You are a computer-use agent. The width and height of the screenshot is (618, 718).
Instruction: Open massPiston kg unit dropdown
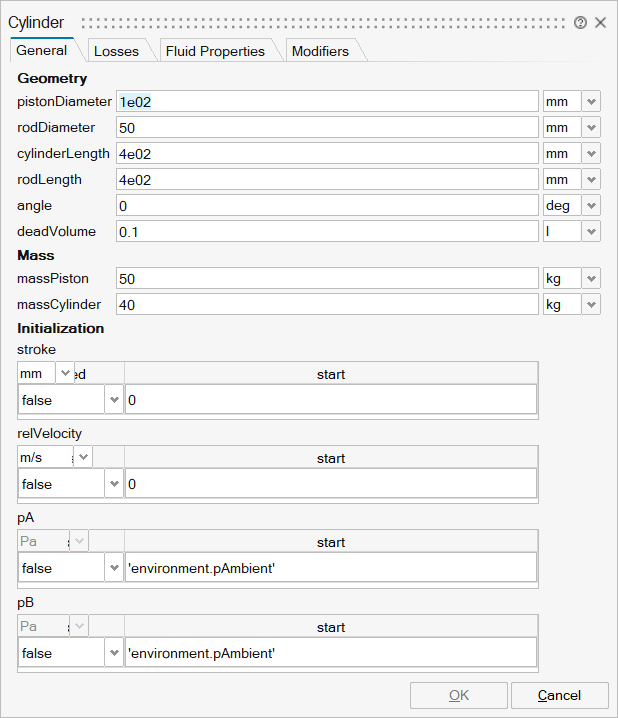(x=591, y=278)
